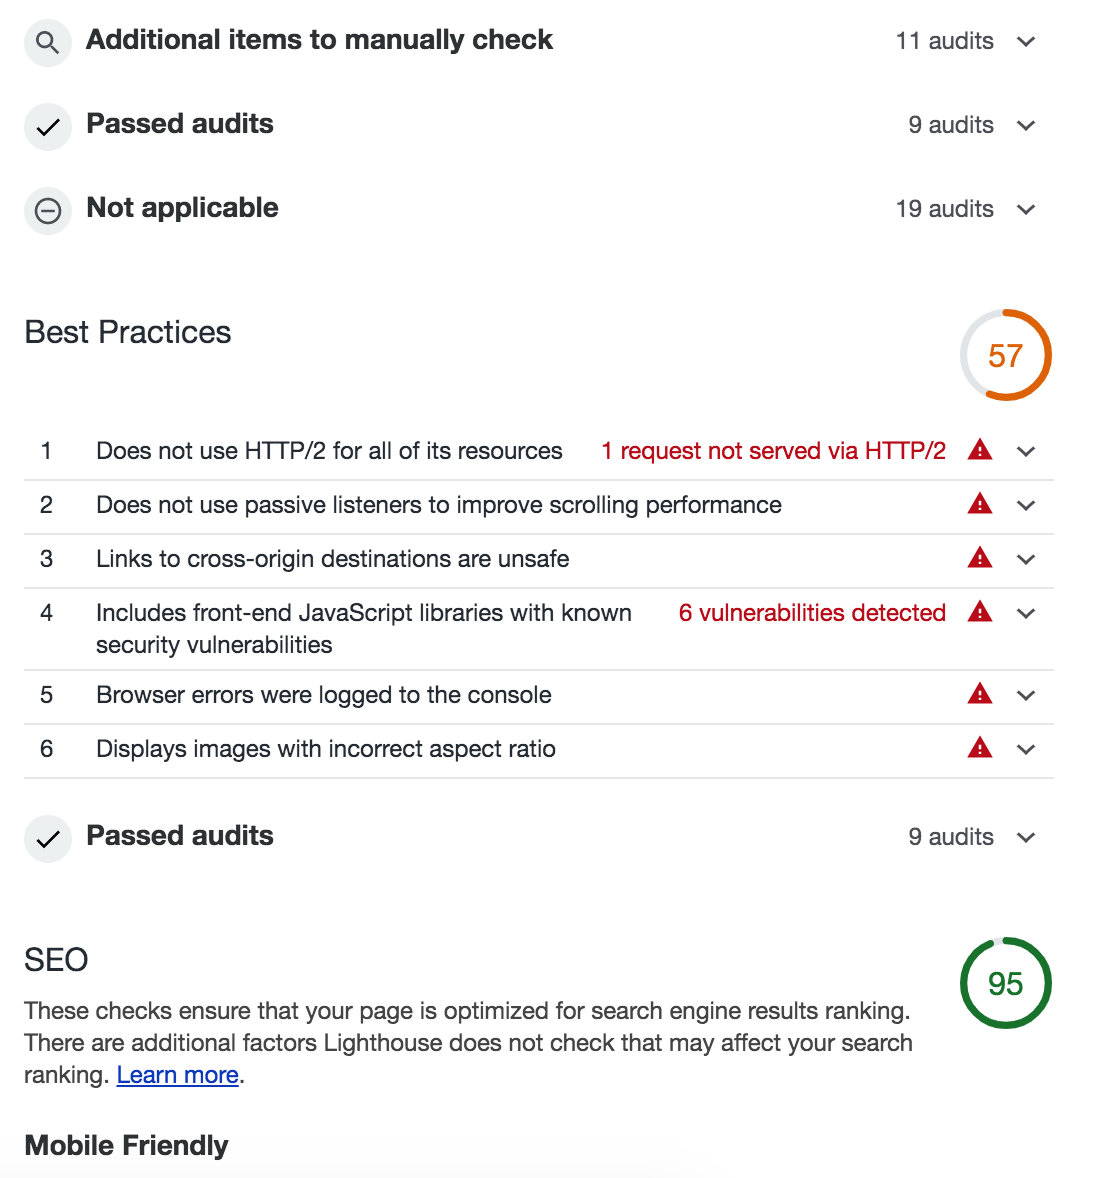Select 'Does not use passive listeners' audit title
The image size is (1108, 1178).
(x=439, y=505)
